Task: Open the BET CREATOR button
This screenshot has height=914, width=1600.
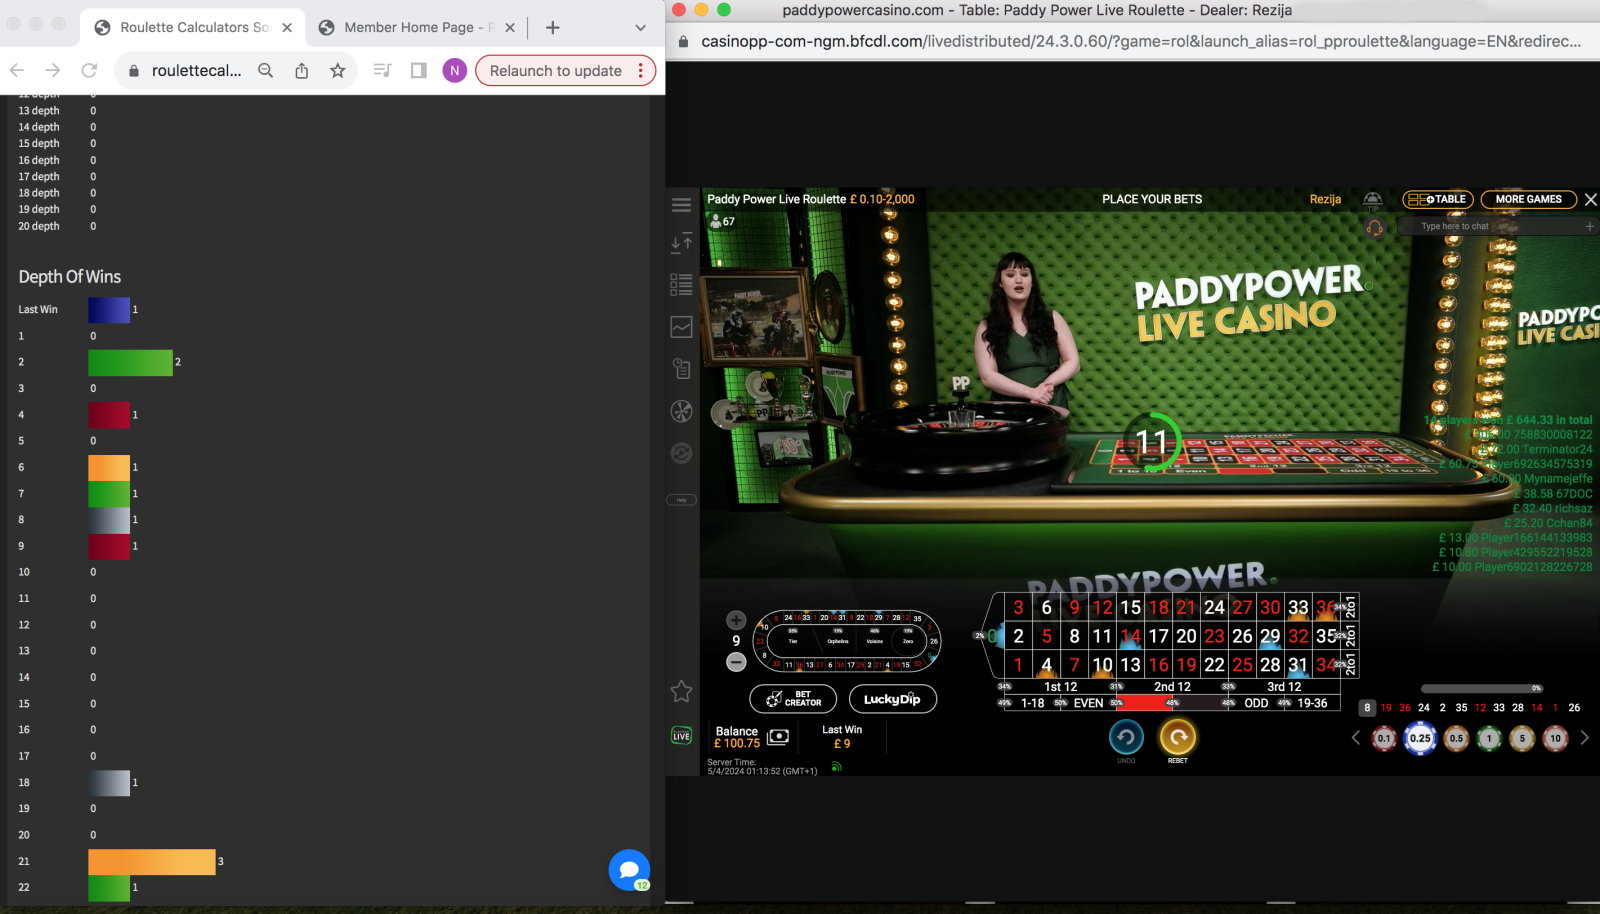Action: [x=793, y=699]
